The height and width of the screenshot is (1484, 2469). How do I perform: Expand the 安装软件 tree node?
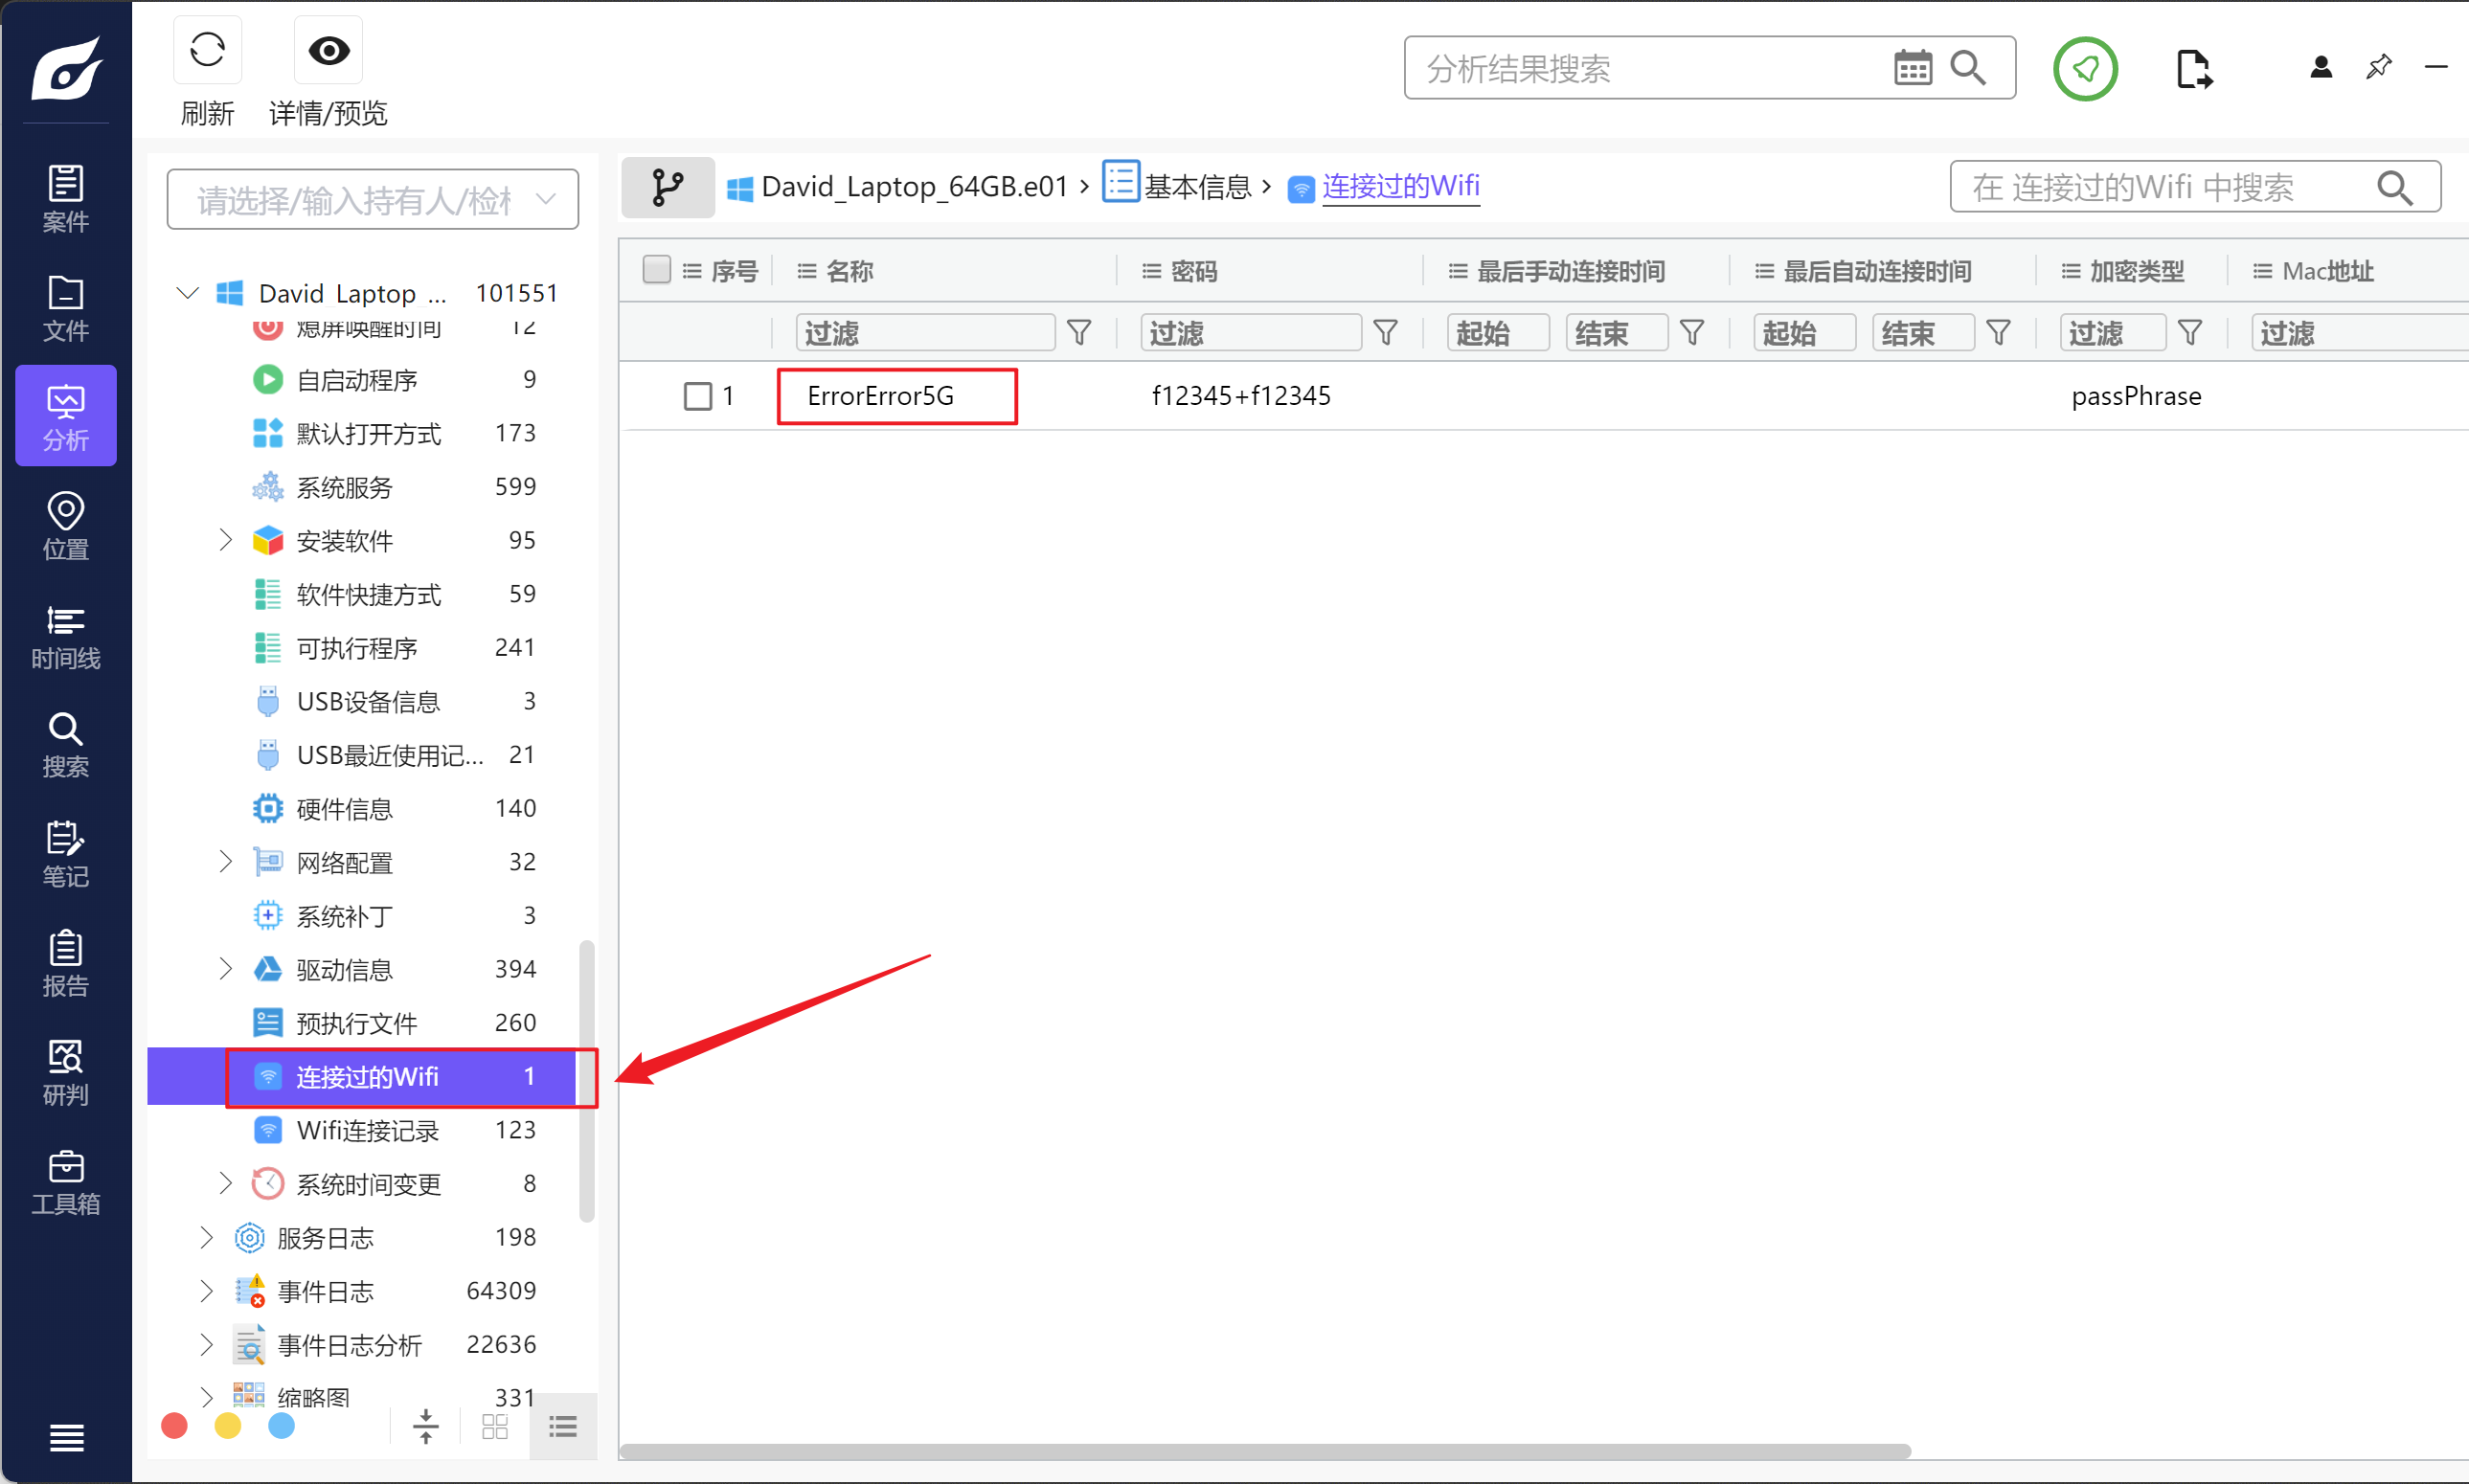[x=225, y=541]
